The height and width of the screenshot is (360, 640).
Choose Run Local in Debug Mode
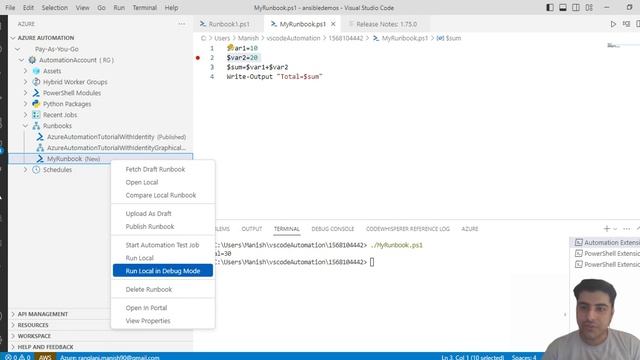pyautogui.click(x=162, y=271)
